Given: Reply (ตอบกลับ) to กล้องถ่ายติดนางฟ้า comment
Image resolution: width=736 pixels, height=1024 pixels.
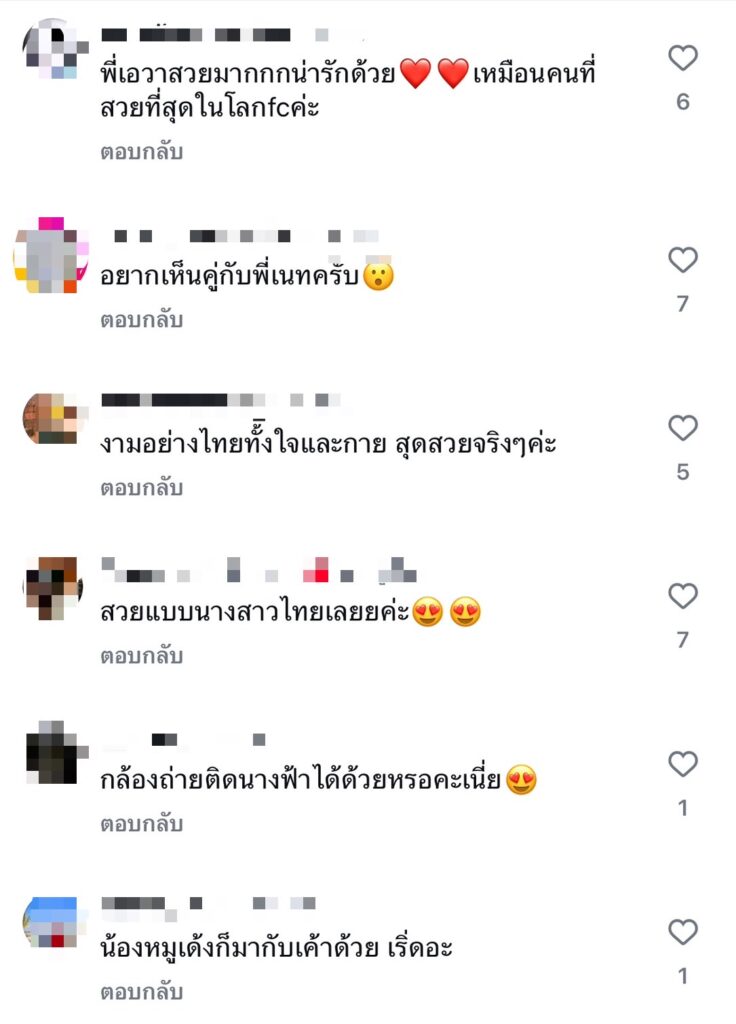Looking at the screenshot, I should point(142,824).
